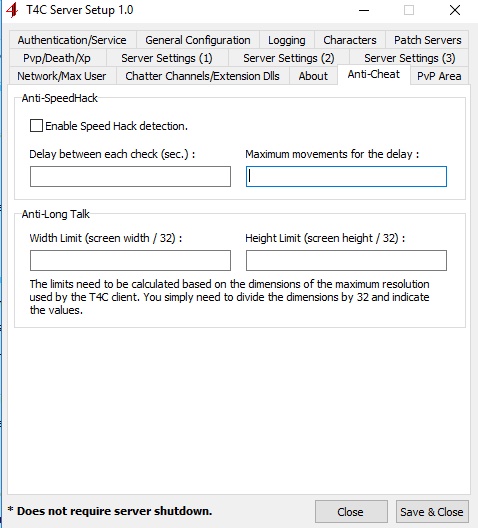Viewport: 478px width, 528px height.
Task: Click the Save & Close button
Action: (x=432, y=512)
